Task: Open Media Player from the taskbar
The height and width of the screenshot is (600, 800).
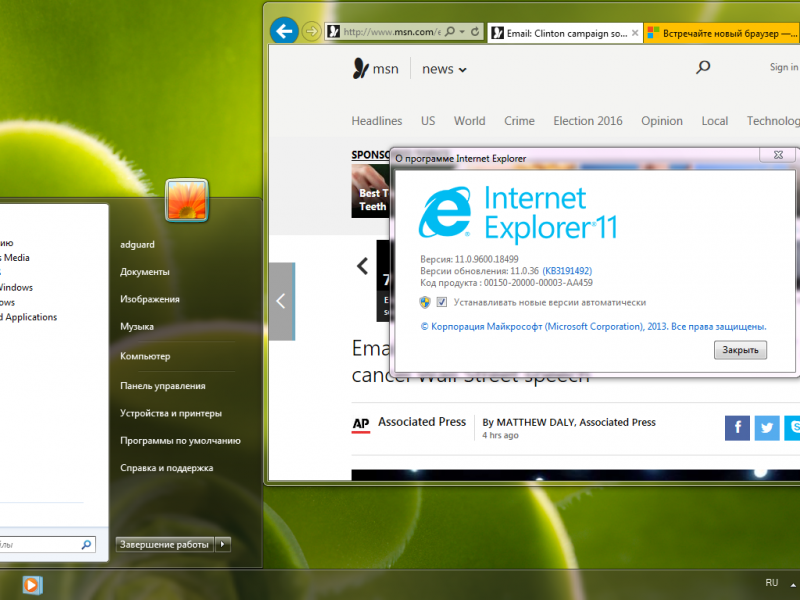Action: point(32,585)
